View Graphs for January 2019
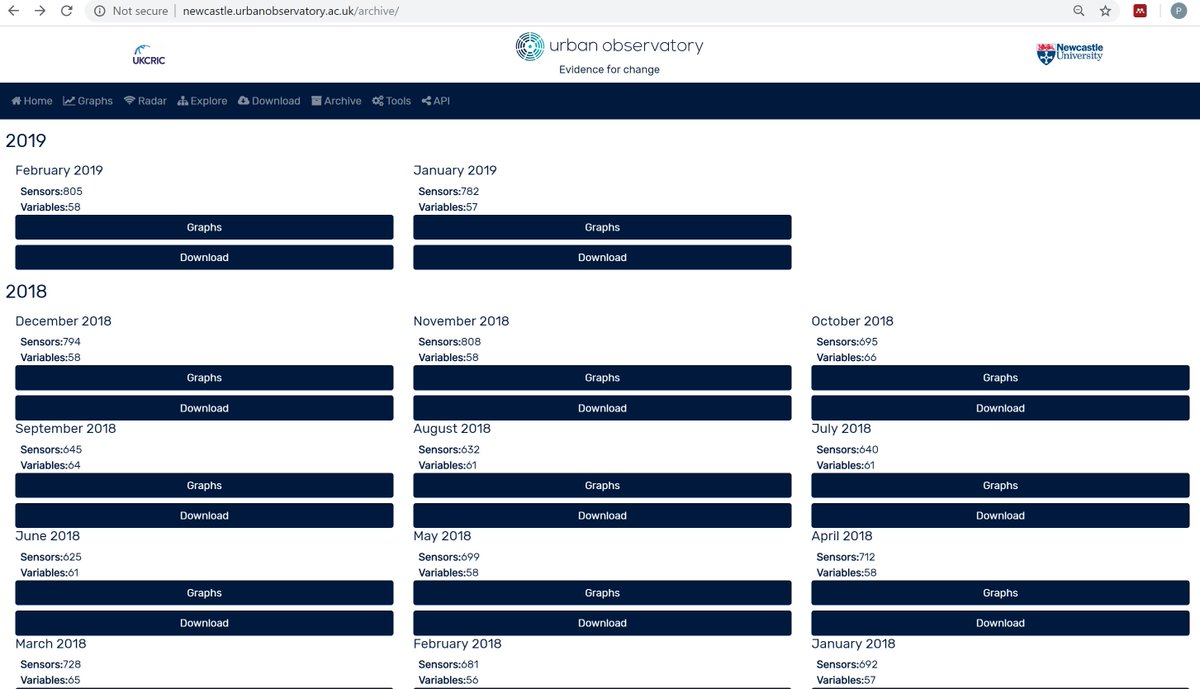The height and width of the screenshot is (689, 1200). pos(602,227)
